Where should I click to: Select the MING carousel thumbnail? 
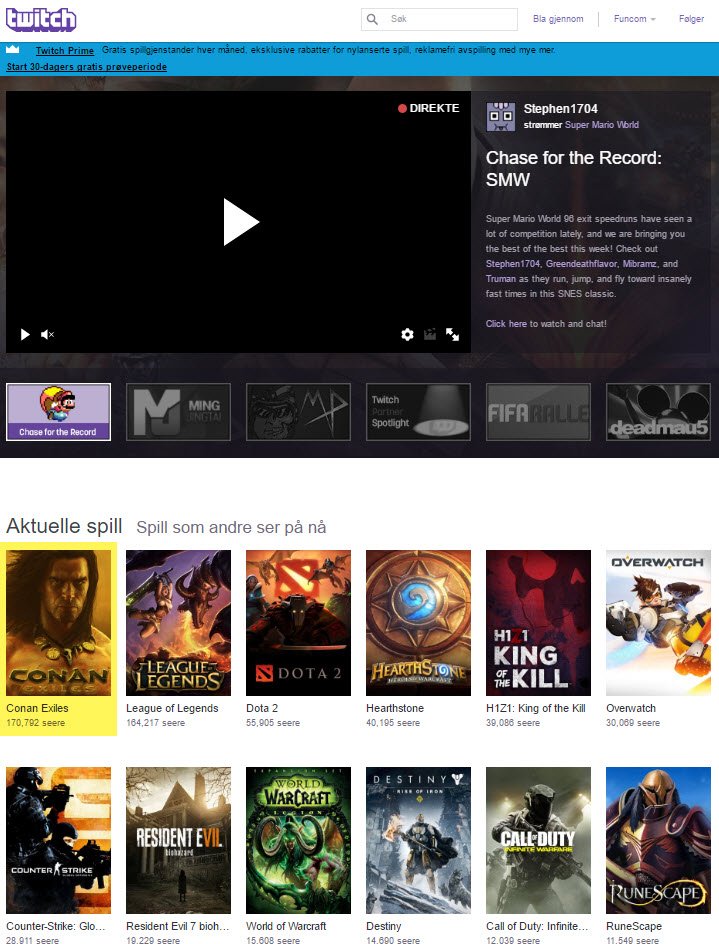[178, 412]
